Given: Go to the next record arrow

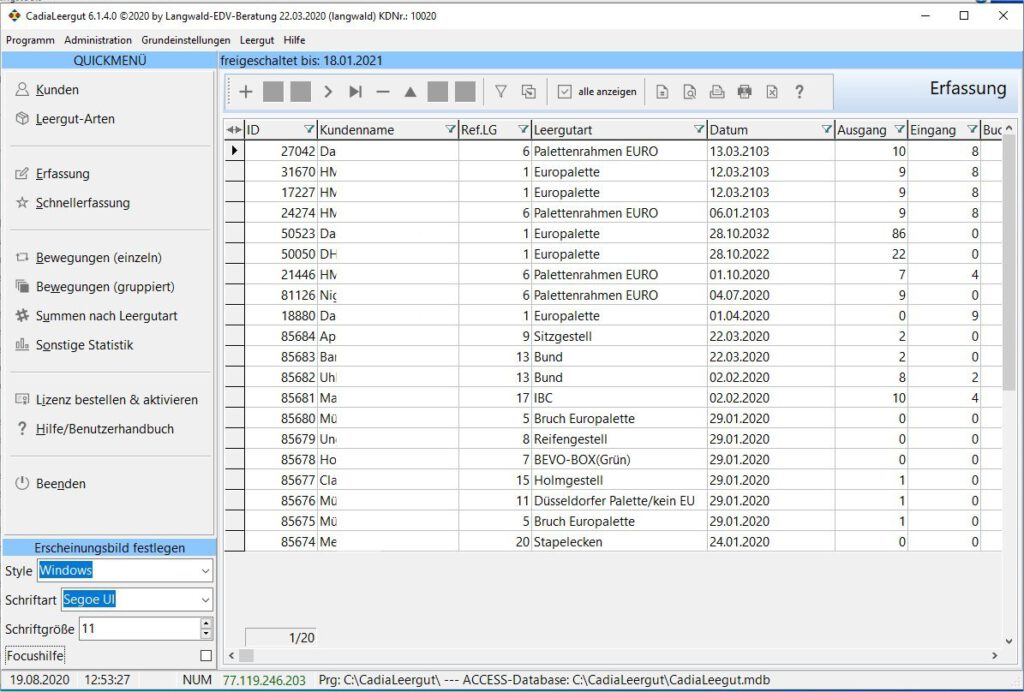Looking at the screenshot, I should (x=328, y=92).
